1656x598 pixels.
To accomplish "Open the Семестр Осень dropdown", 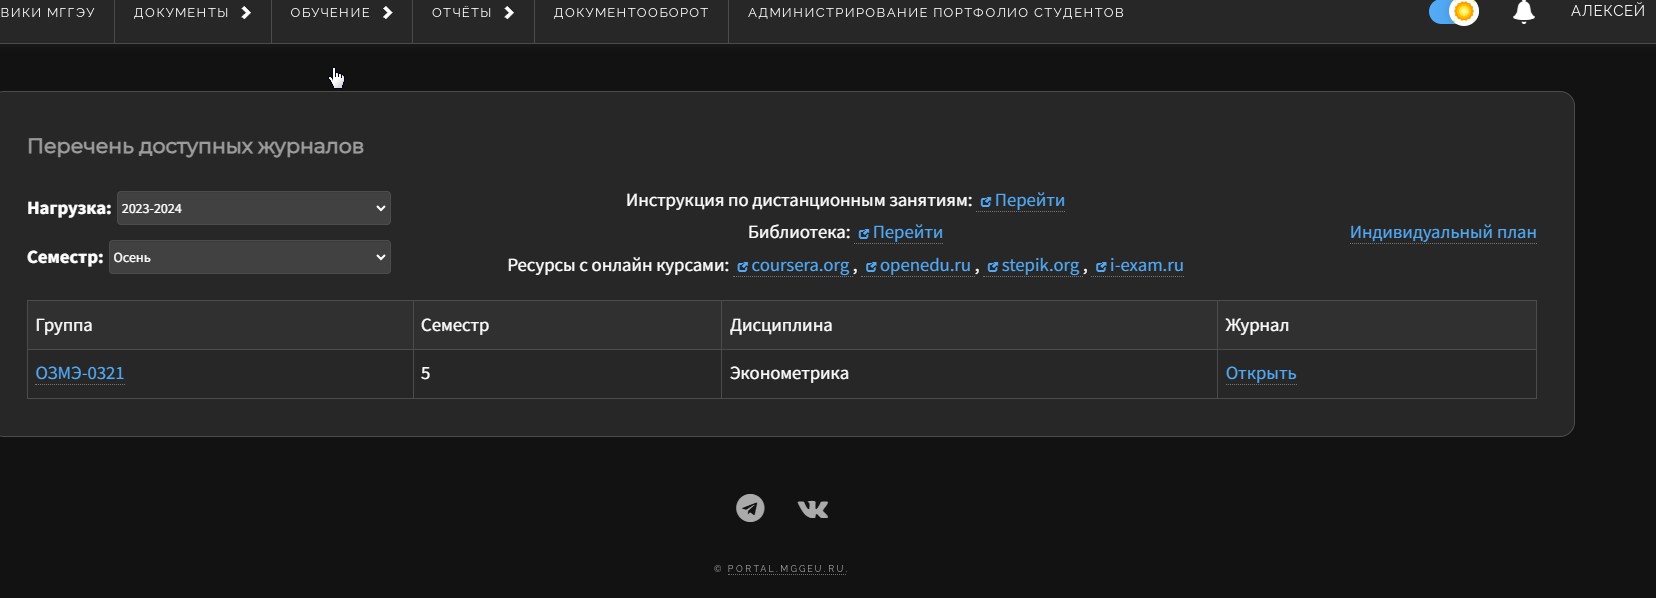I will pyautogui.click(x=249, y=257).
